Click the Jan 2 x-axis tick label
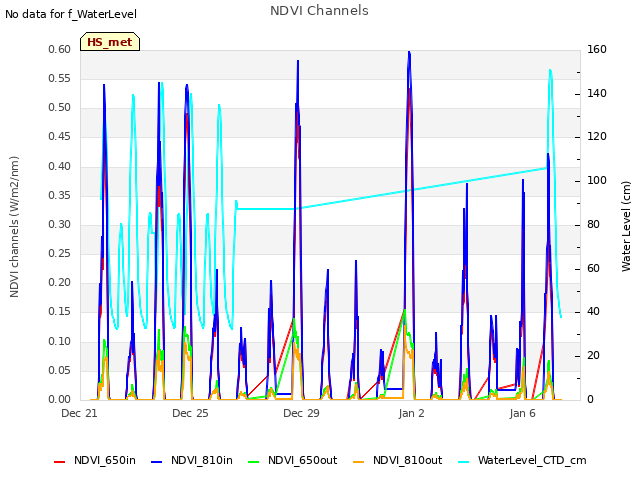 pyautogui.click(x=411, y=413)
